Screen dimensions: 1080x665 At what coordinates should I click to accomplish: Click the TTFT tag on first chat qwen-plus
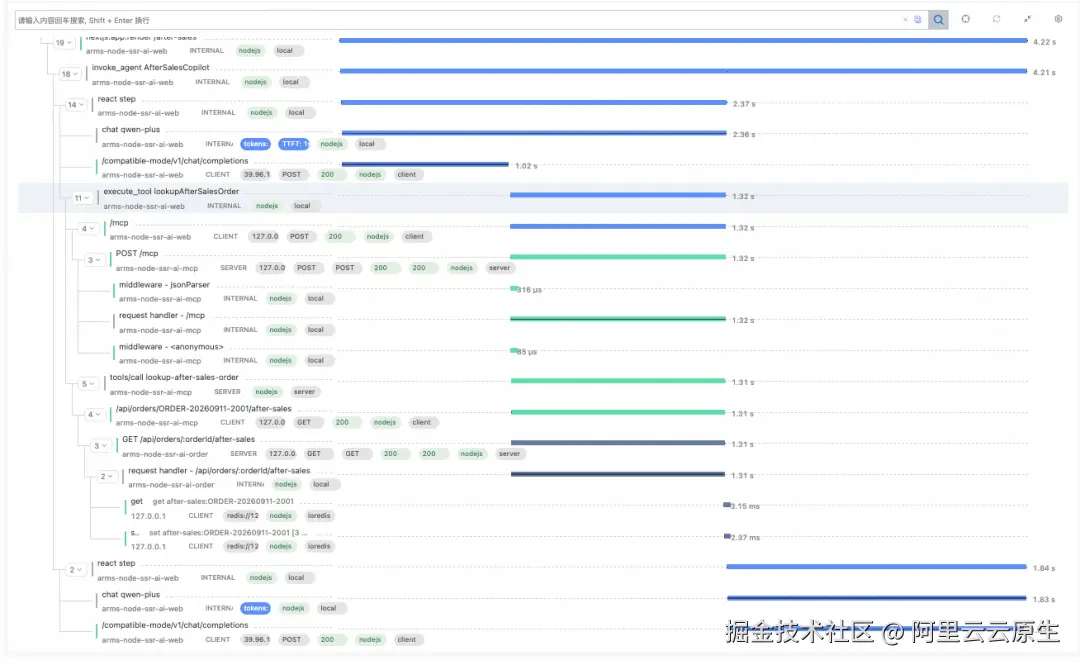coord(294,144)
